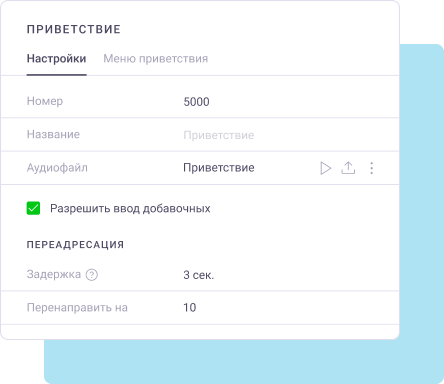Open the three-dot audio file menu
Image resolution: width=444 pixels, height=384 pixels.
(x=371, y=168)
